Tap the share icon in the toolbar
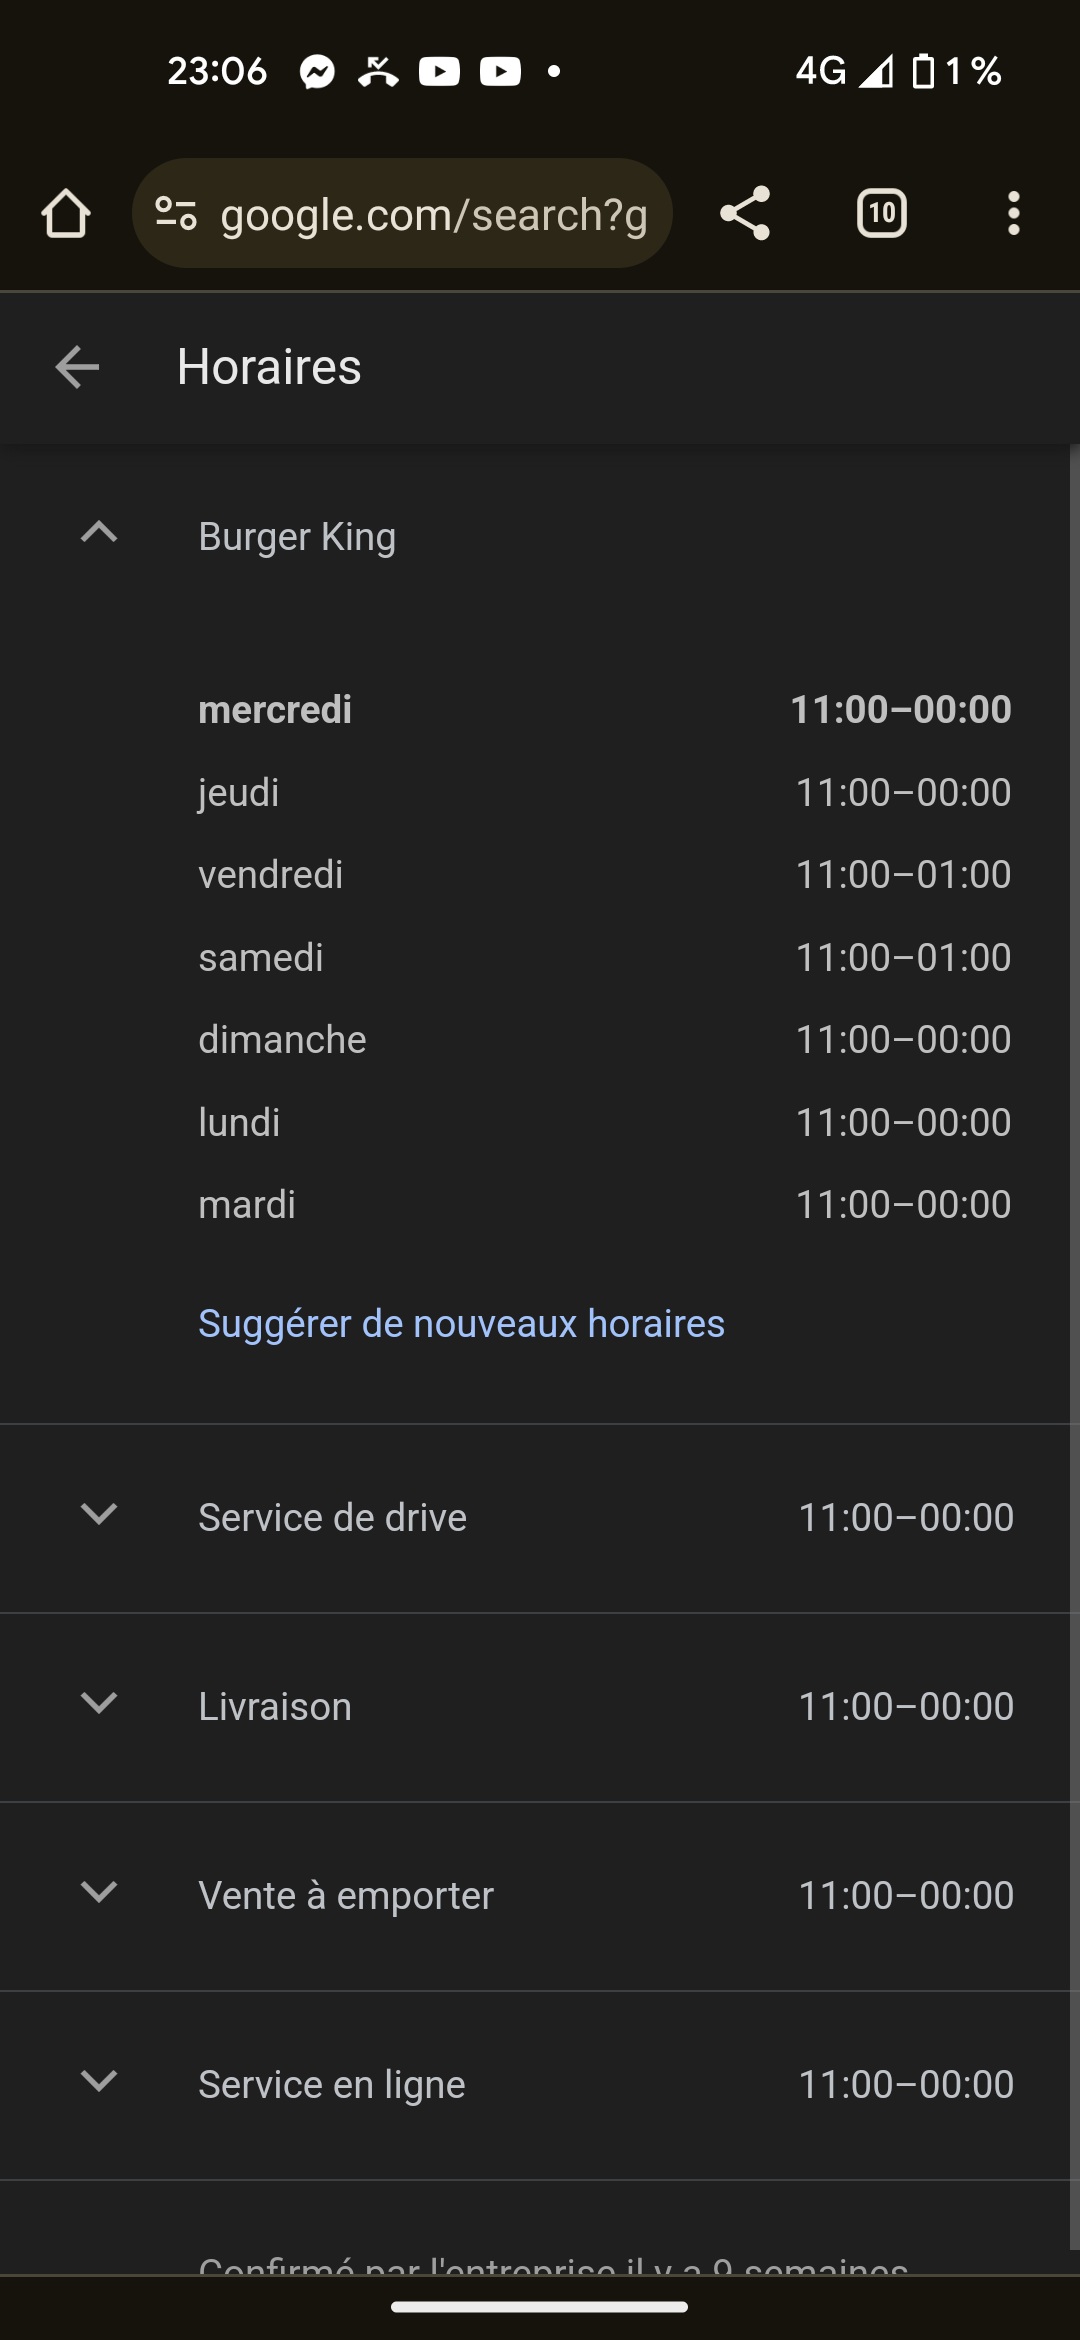The height and width of the screenshot is (2340, 1080). point(745,214)
